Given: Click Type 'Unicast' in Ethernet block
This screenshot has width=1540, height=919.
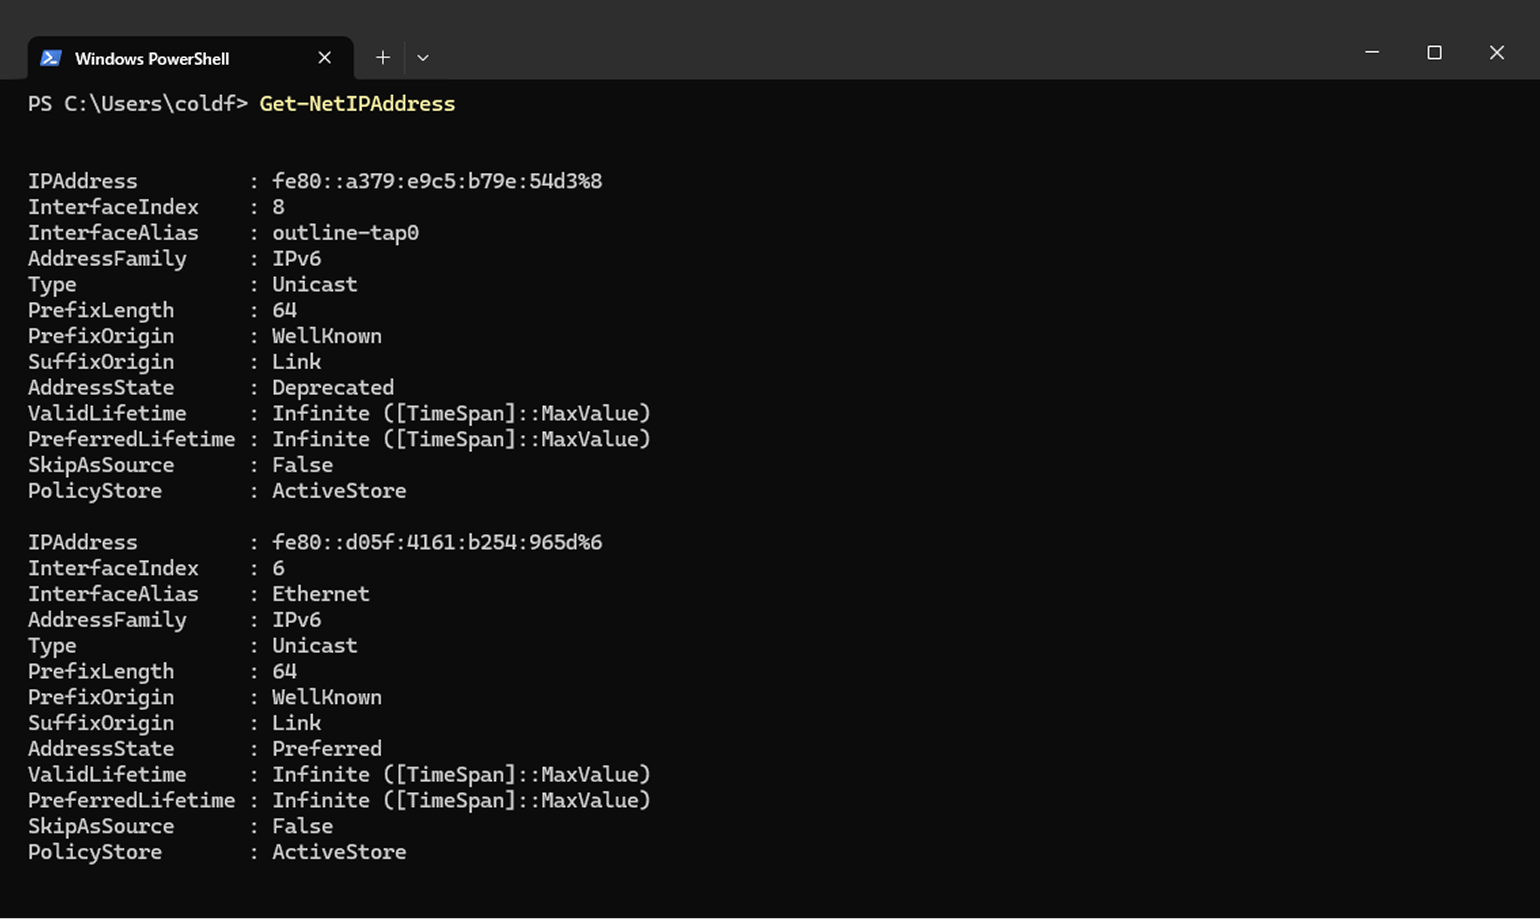Looking at the screenshot, I should click(314, 645).
